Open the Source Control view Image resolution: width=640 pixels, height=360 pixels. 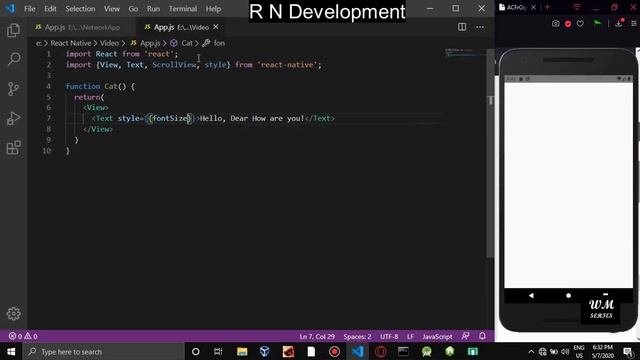click(x=13, y=89)
